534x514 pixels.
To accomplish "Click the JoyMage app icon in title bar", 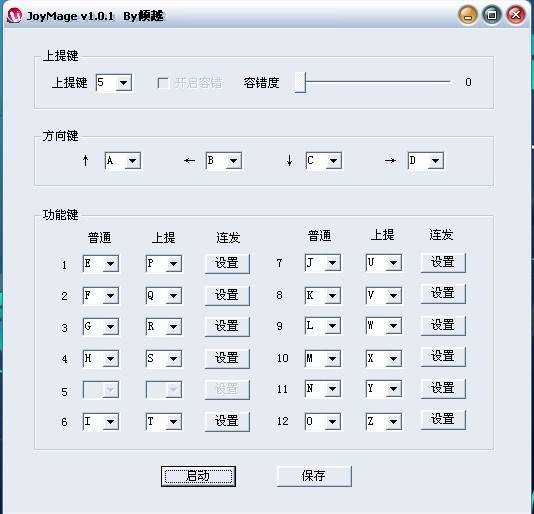I will 14,15.
